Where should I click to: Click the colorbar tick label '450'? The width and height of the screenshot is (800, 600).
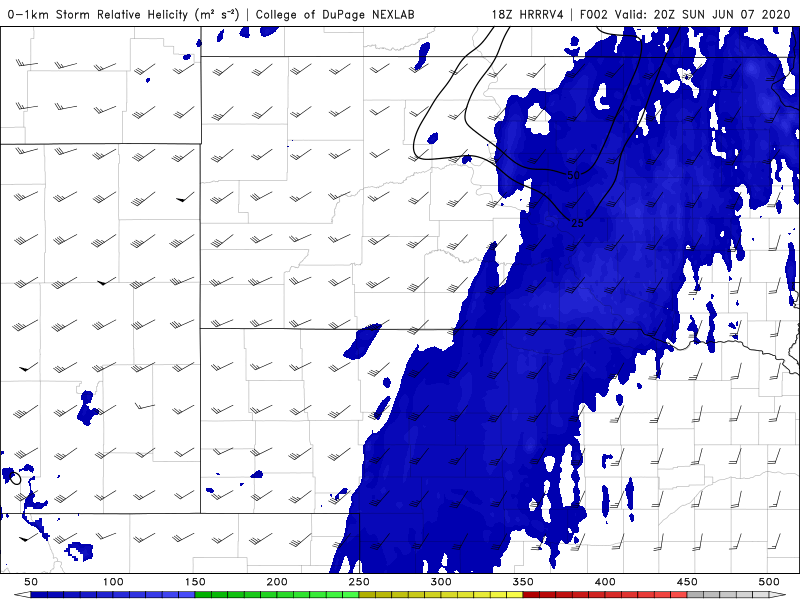point(687,582)
